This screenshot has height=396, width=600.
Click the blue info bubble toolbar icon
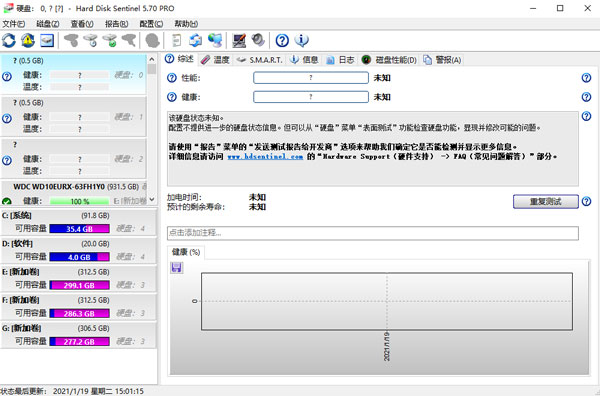302,40
